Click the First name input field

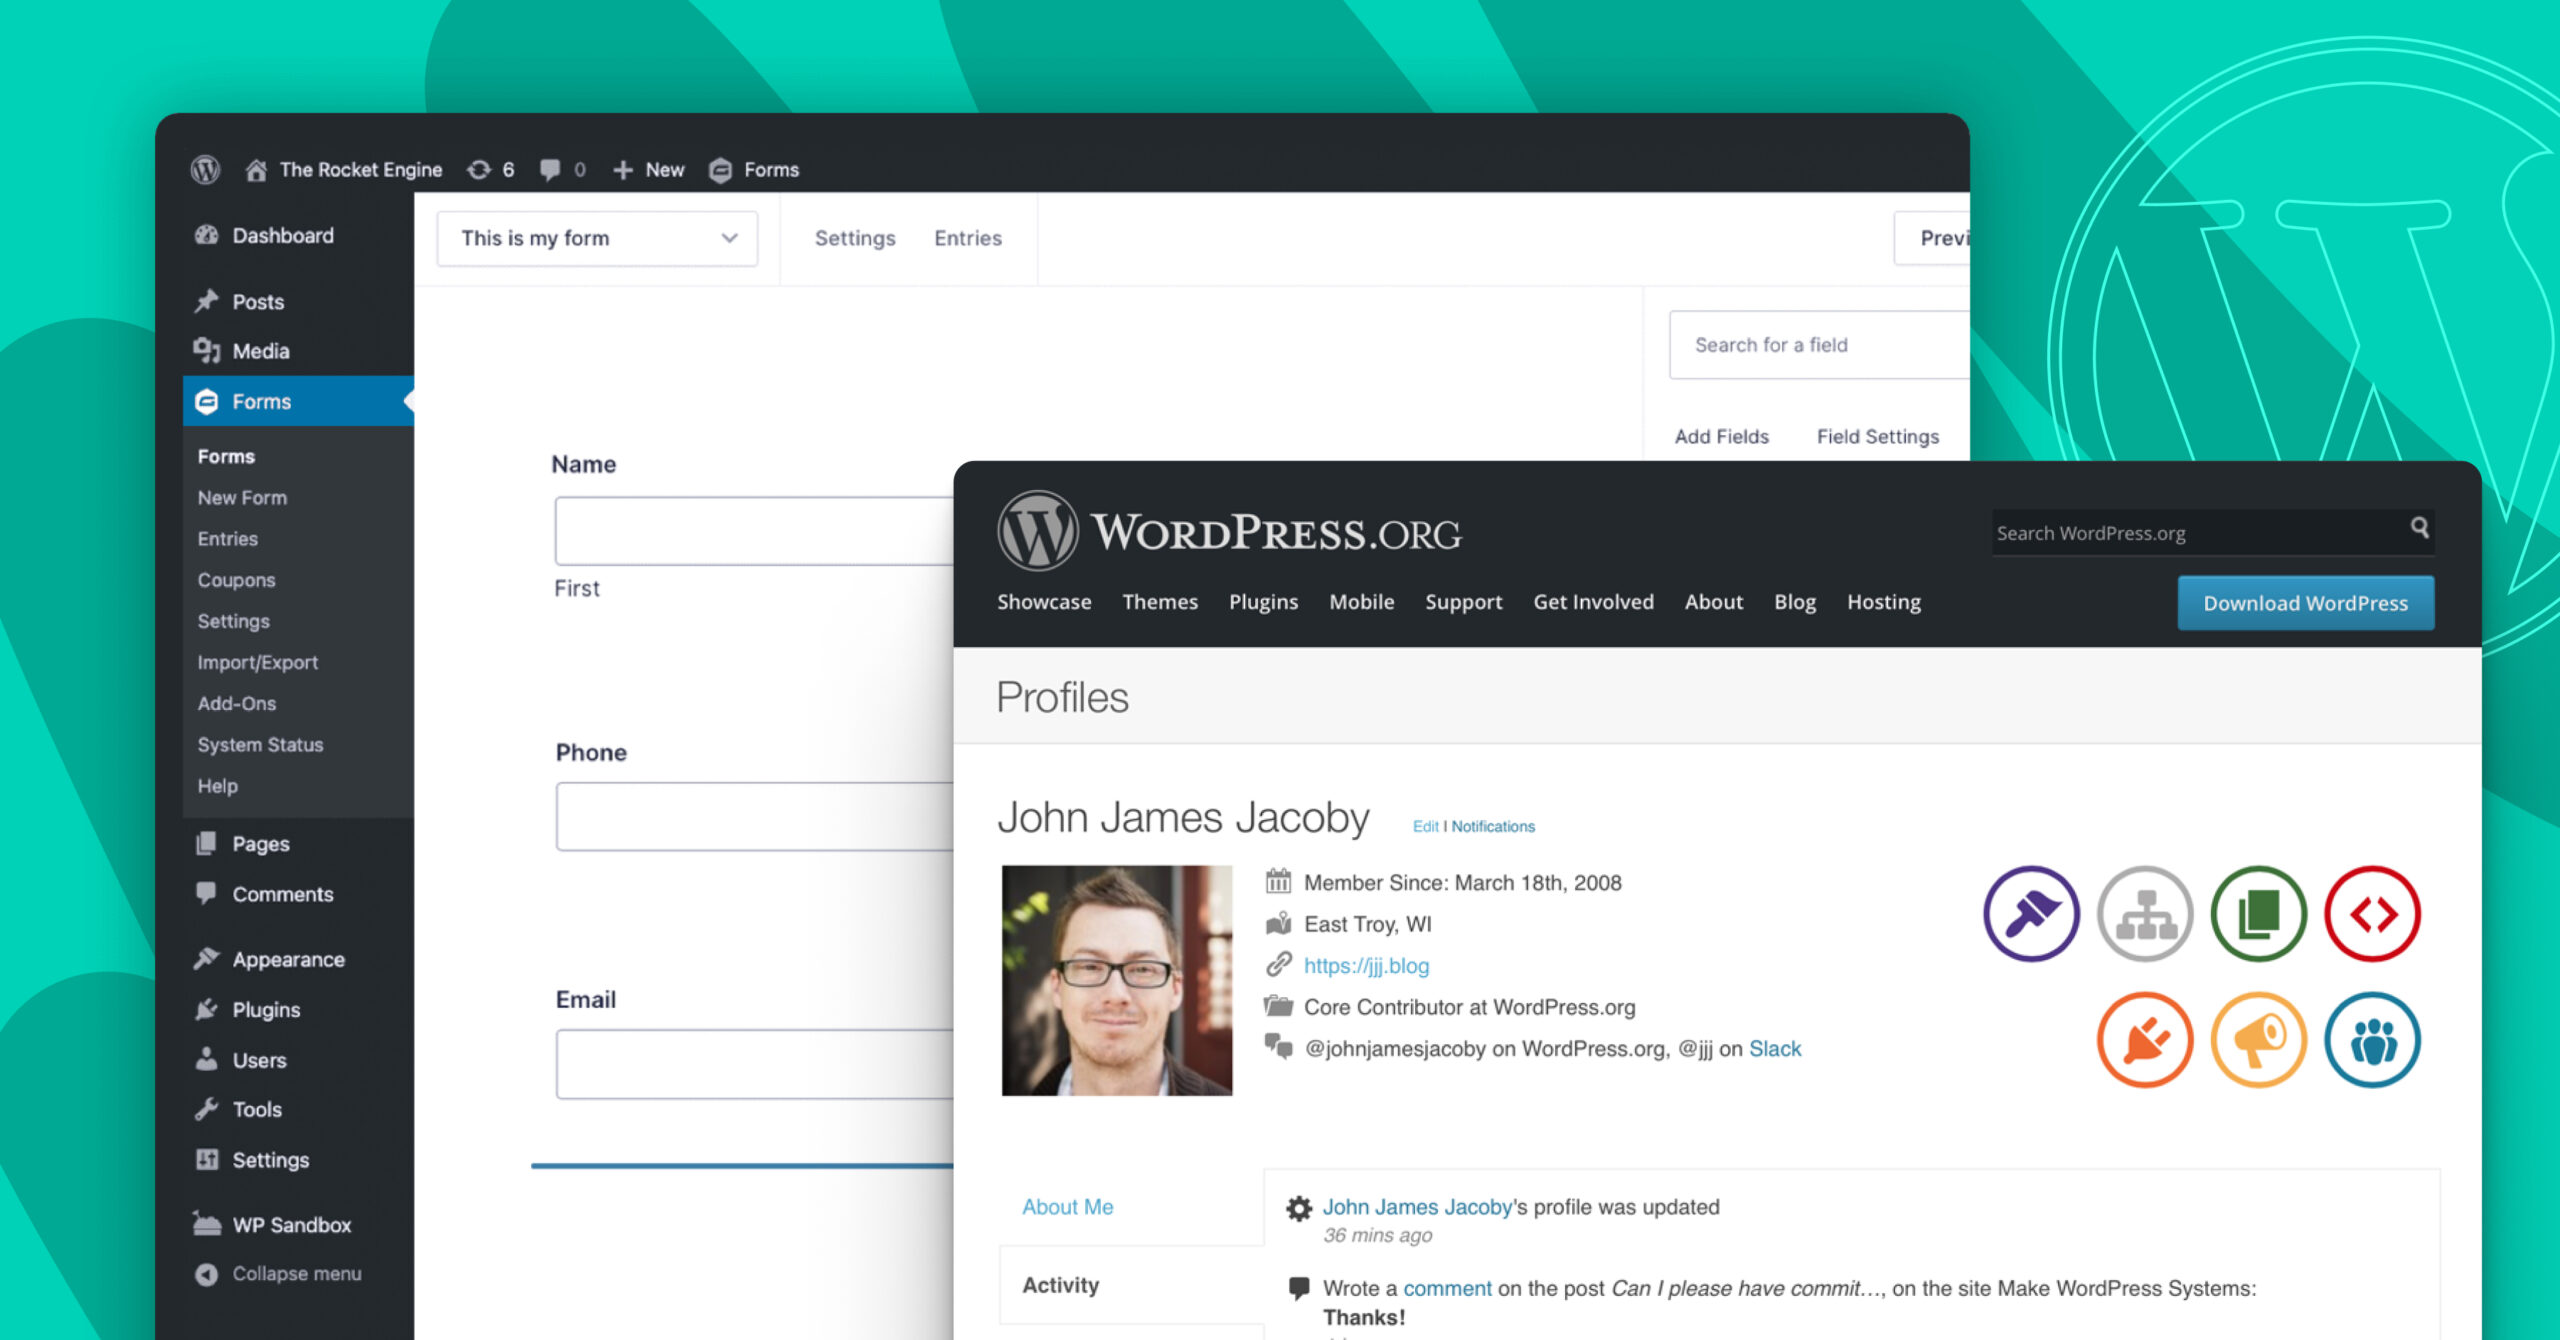(754, 530)
